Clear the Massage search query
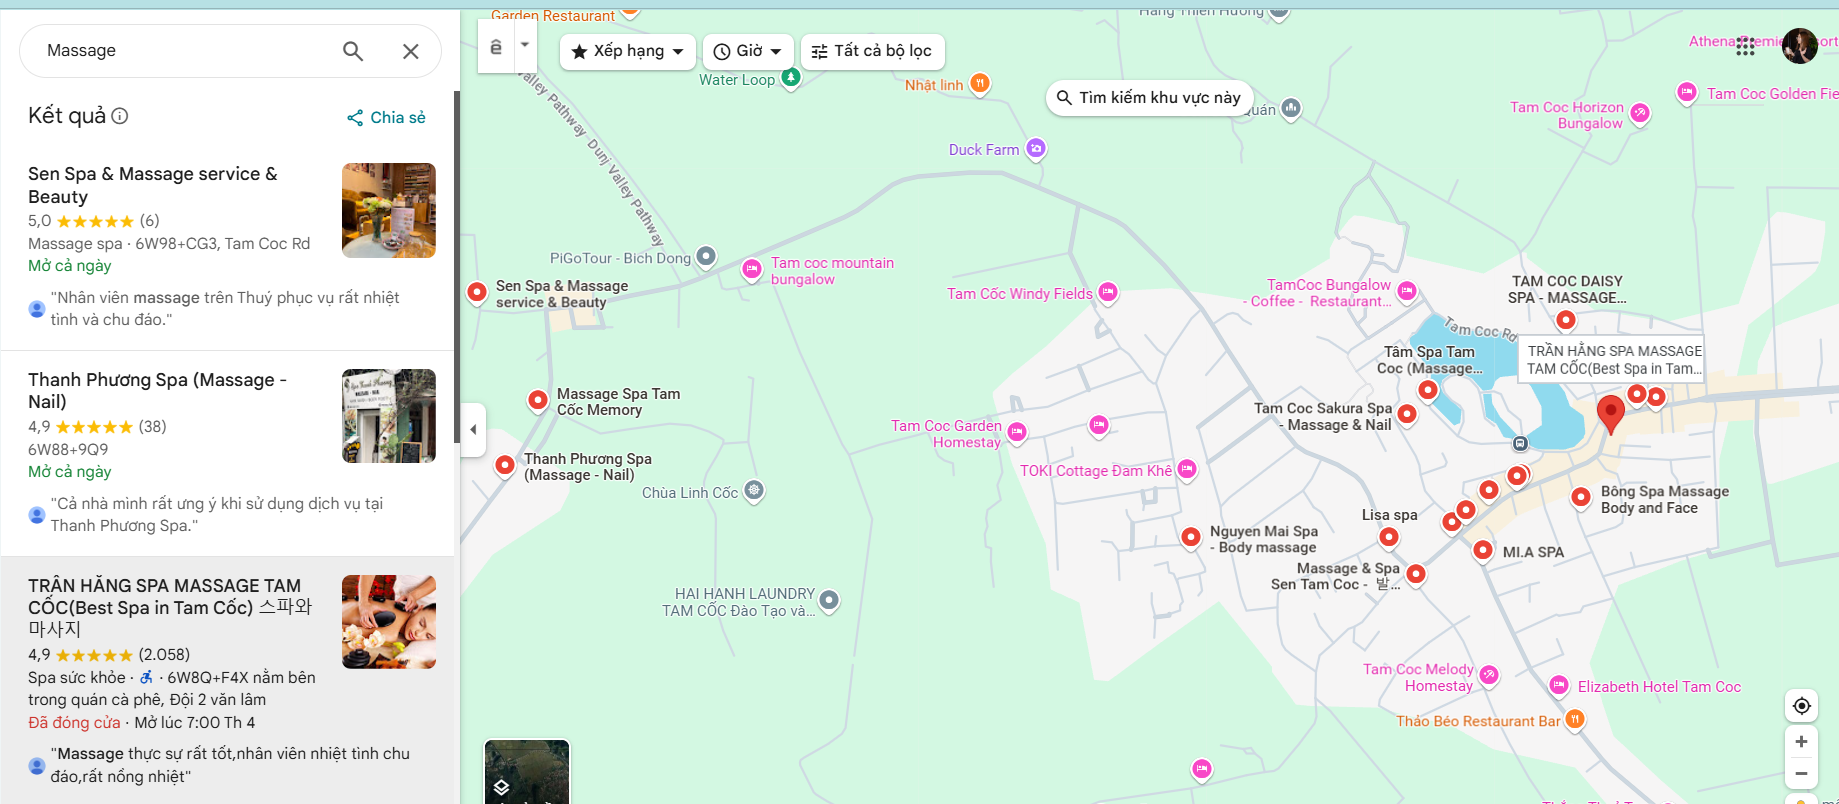This screenshot has height=804, width=1839. (410, 51)
